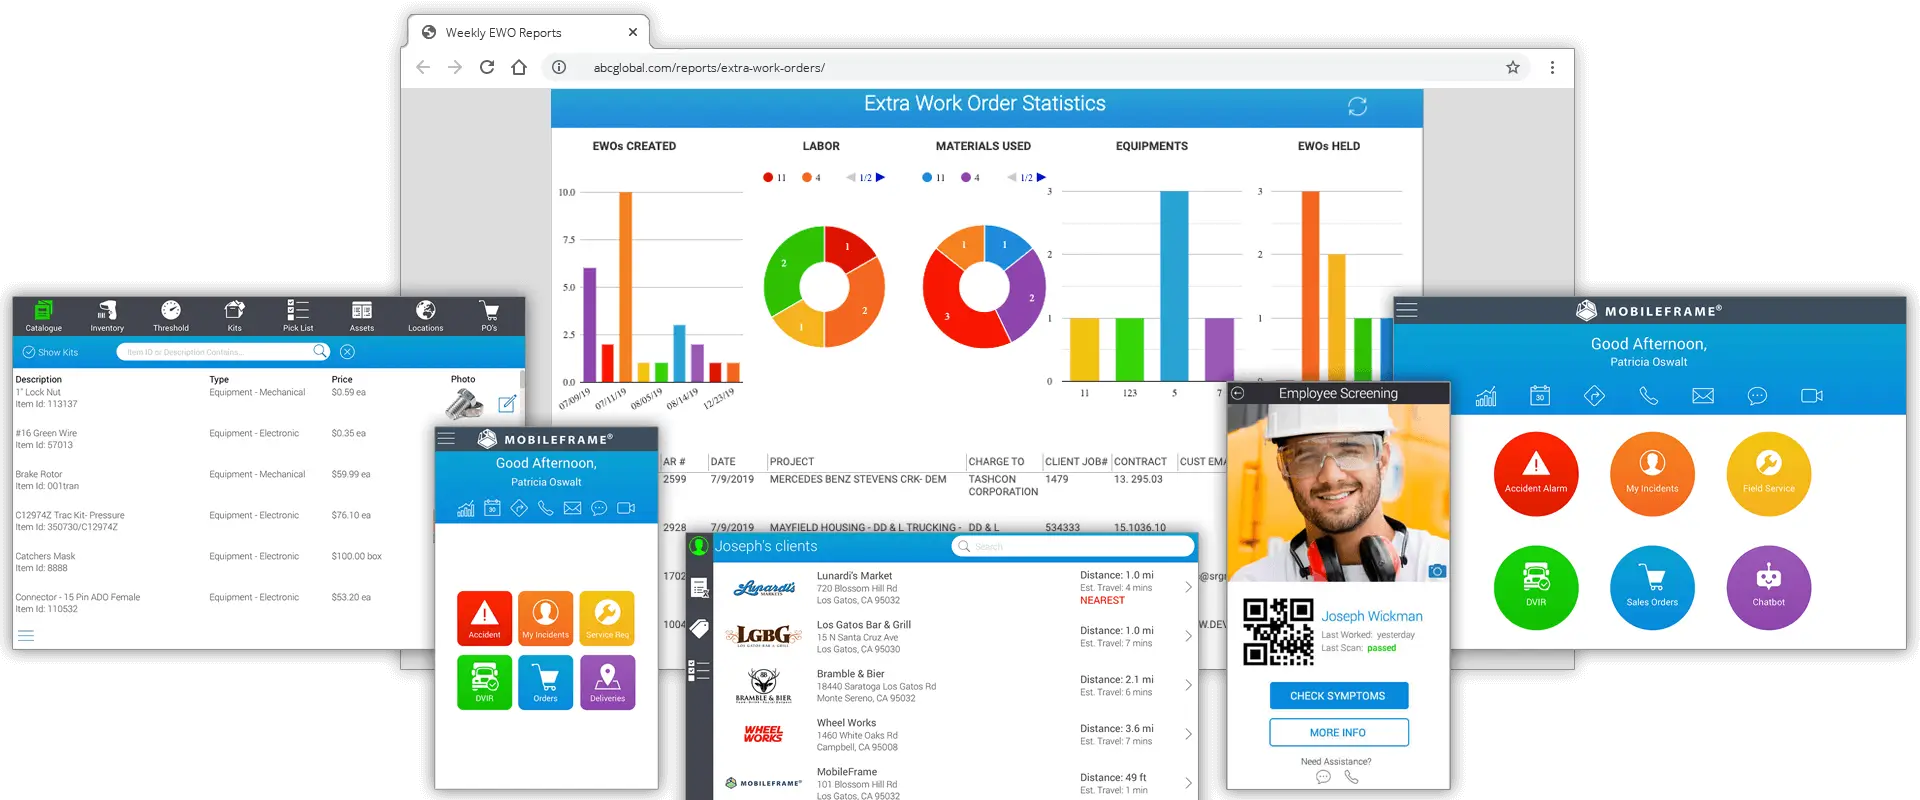Image resolution: width=1920 pixels, height=800 pixels.
Task: Open the checklist icon in clients sidebar
Action: [699, 670]
